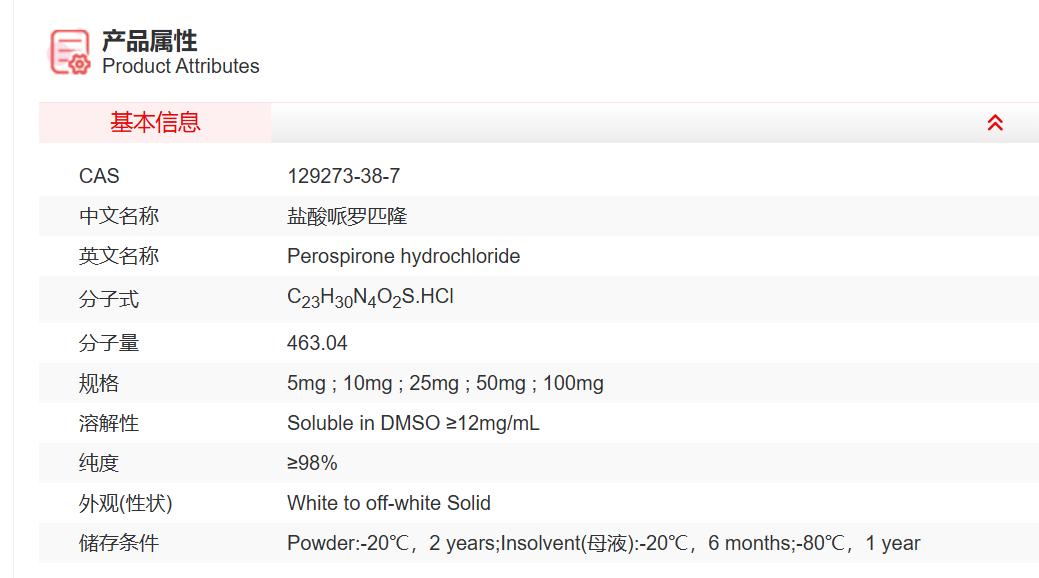Screen dimensions: 1039x578
Task: Click the 分子式 row label
Action: 109,299
